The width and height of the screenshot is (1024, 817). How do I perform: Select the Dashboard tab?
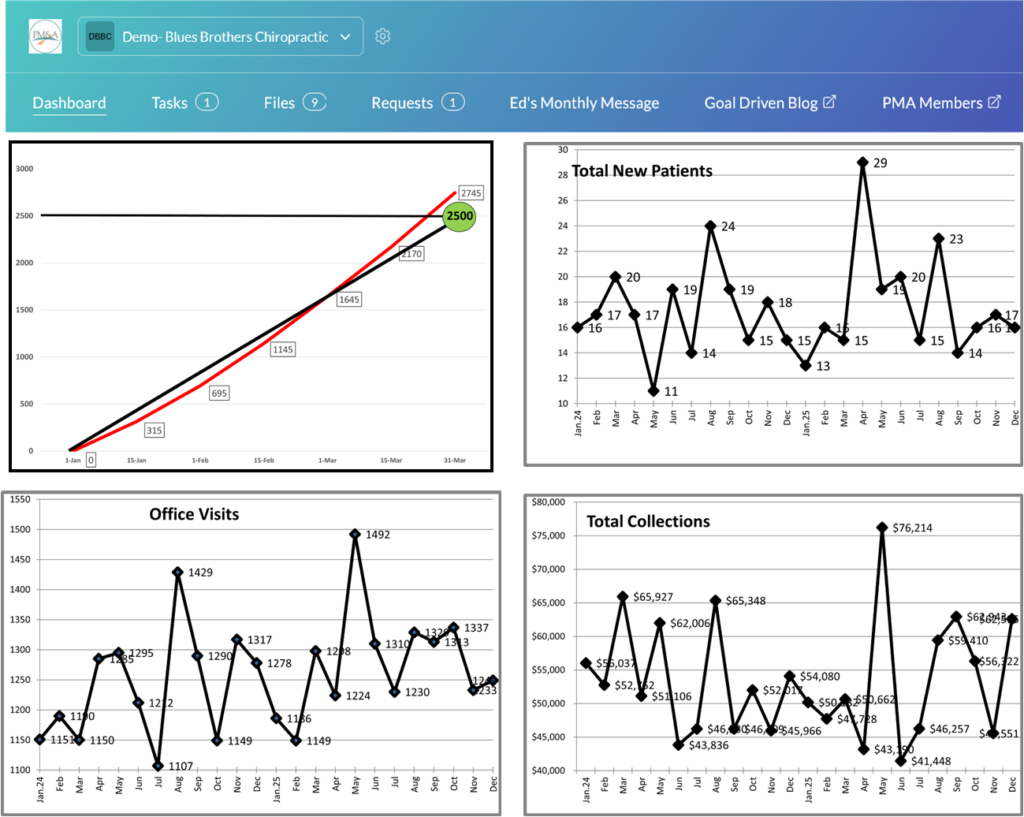tap(69, 102)
